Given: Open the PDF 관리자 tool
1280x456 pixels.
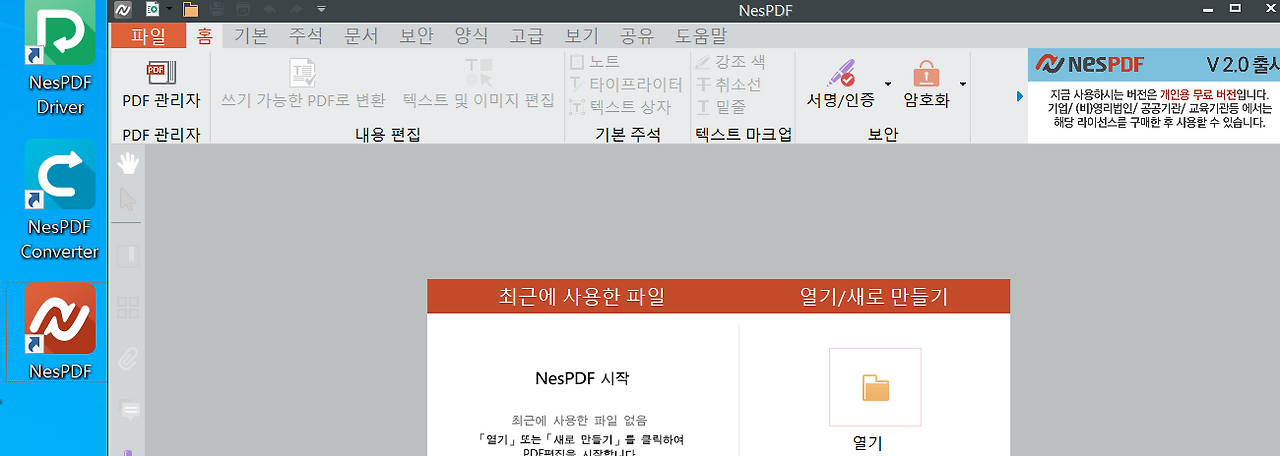Looking at the screenshot, I should [161, 84].
